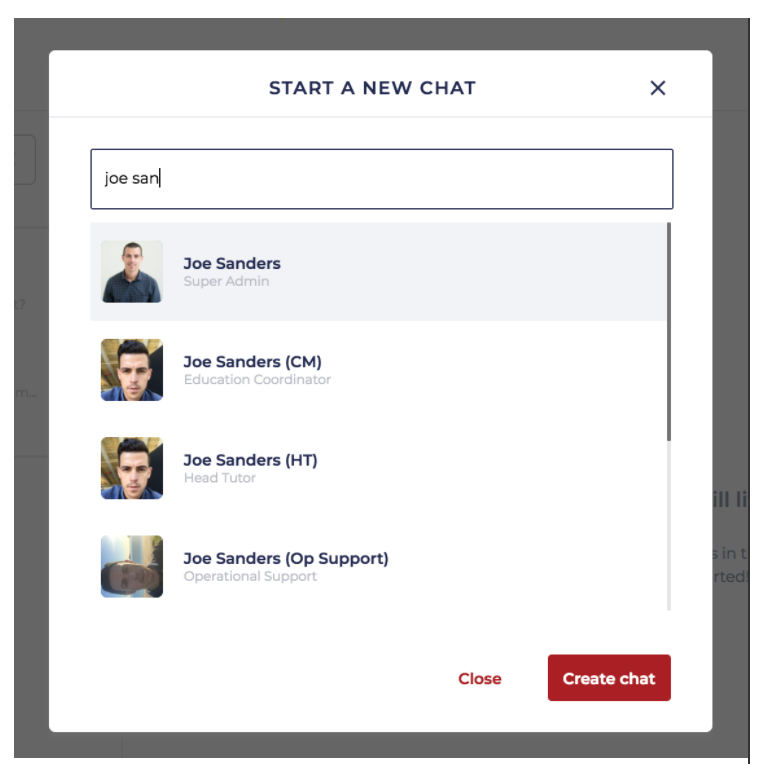Viewport: 772px width, 778px height.
Task: Select the Joe Sanders (HT) name
Action: coord(250,459)
